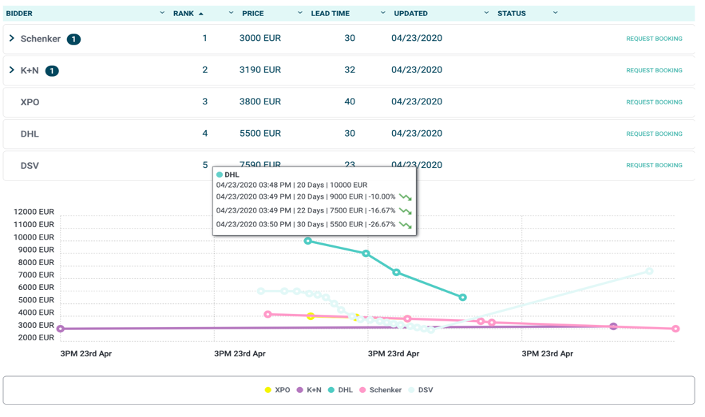Click the last pink Schenker chart point

pyautogui.click(x=675, y=329)
